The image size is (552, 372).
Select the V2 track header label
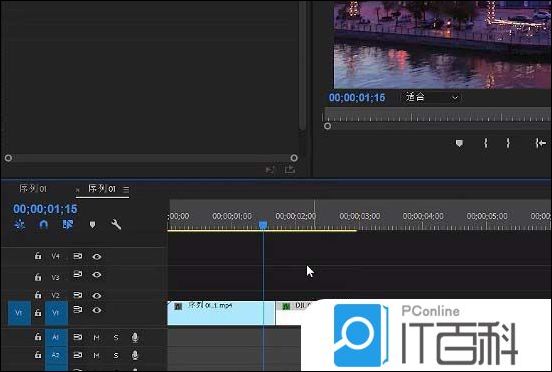pos(56,295)
